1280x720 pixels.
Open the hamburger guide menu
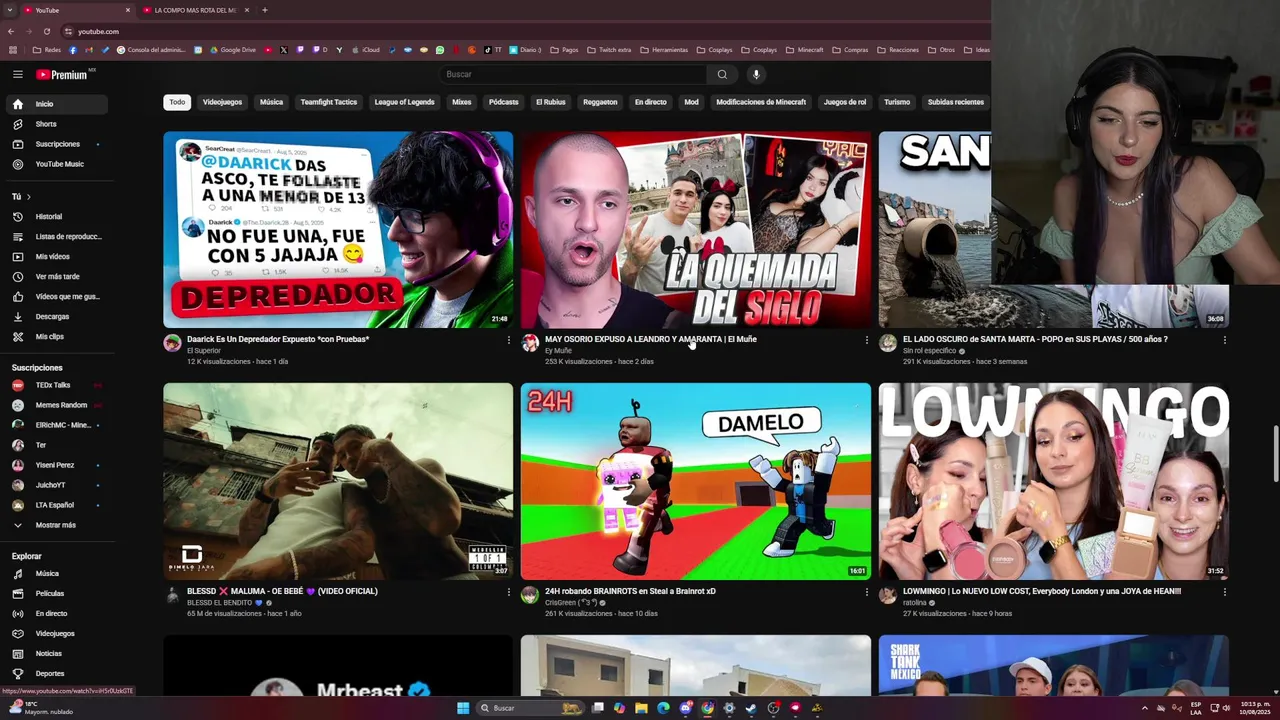point(17,74)
